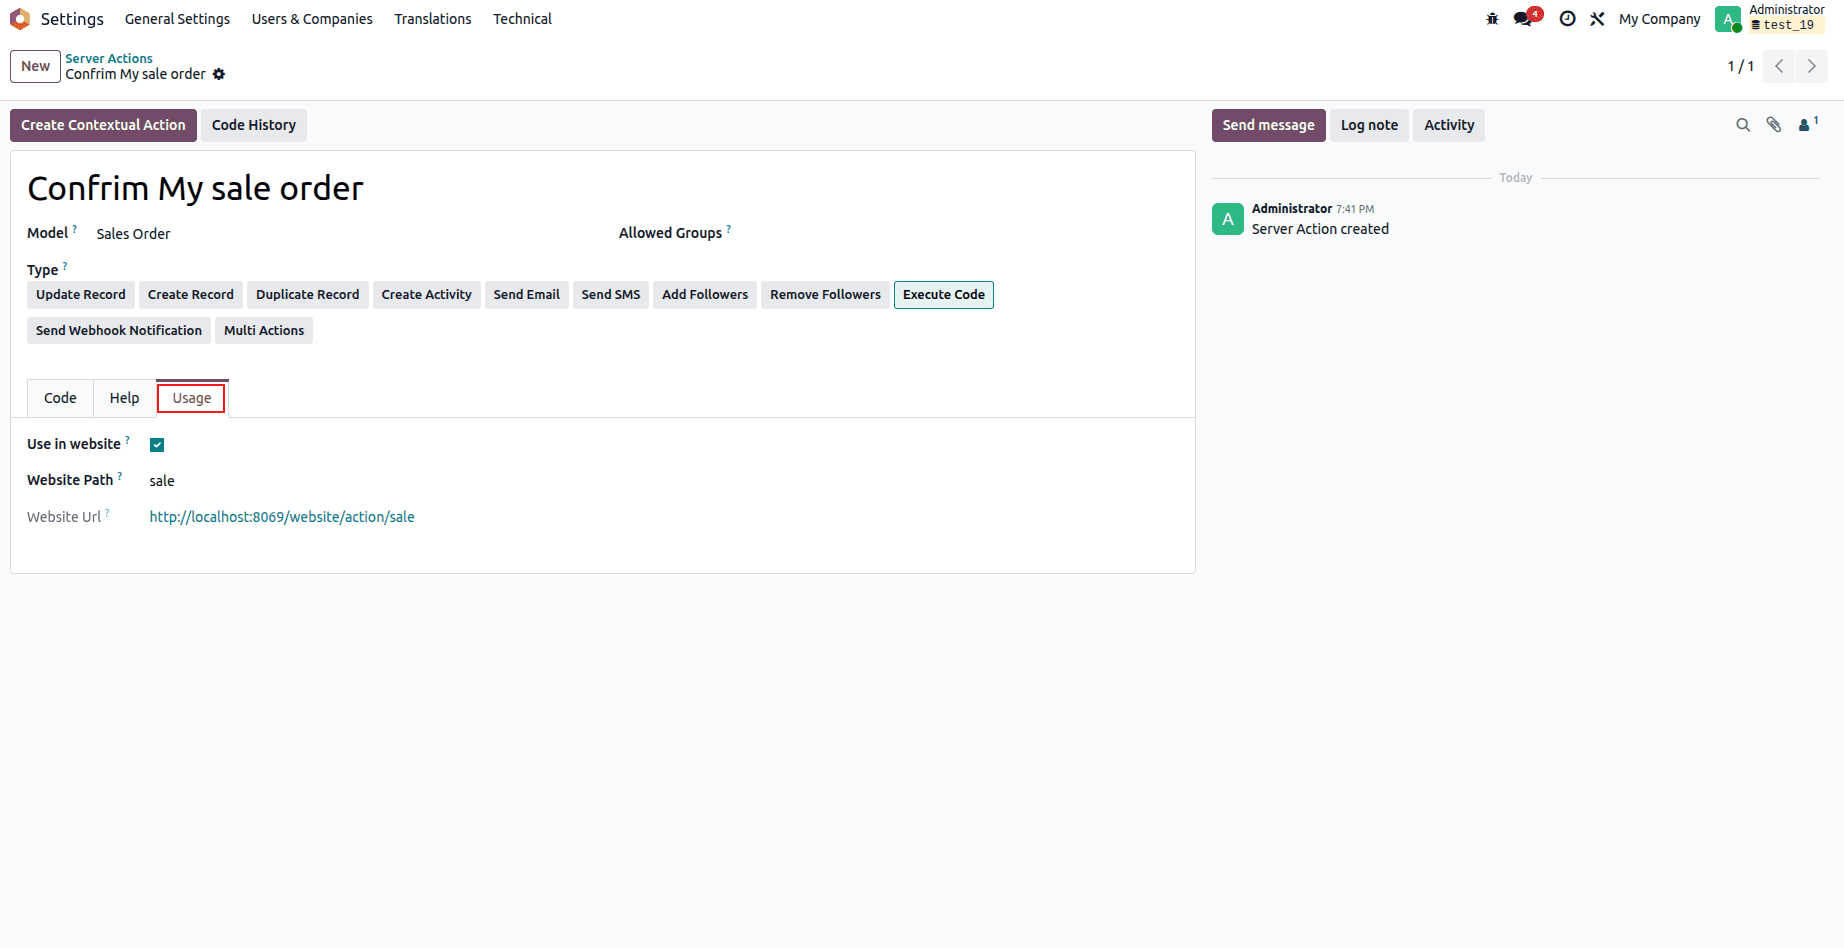Switch to the Help tab
1844x948 pixels.
(125, 398)
